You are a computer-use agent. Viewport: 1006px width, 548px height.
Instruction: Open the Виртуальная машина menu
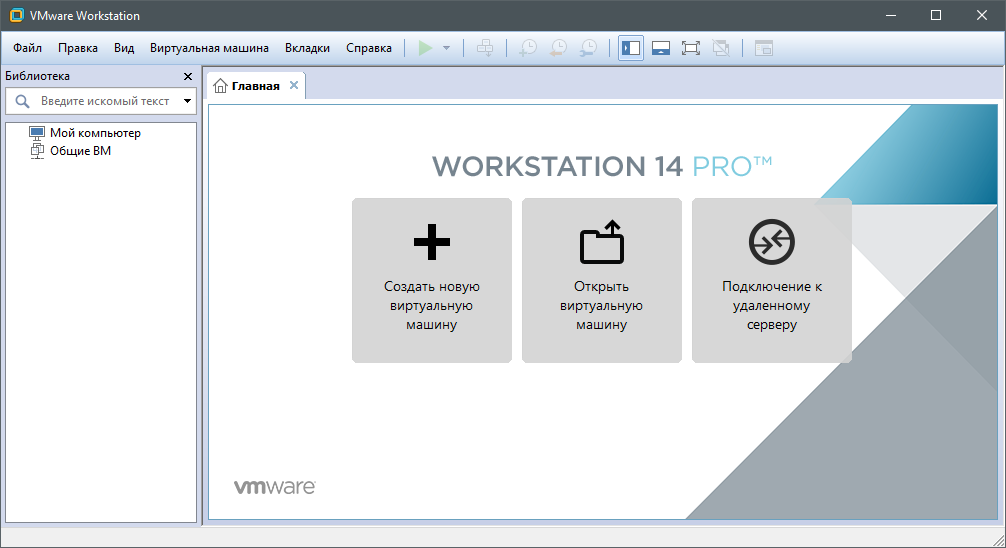(209, 48)
